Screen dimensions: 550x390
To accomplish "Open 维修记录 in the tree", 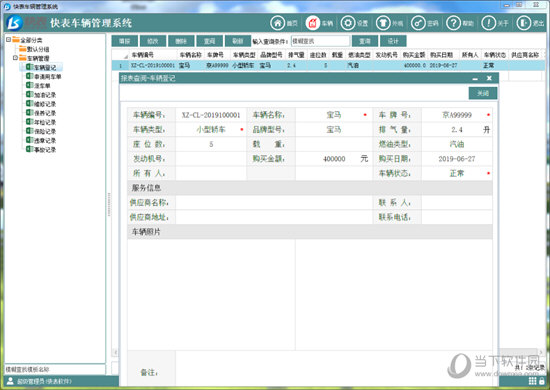I will [x=45, y=104].
